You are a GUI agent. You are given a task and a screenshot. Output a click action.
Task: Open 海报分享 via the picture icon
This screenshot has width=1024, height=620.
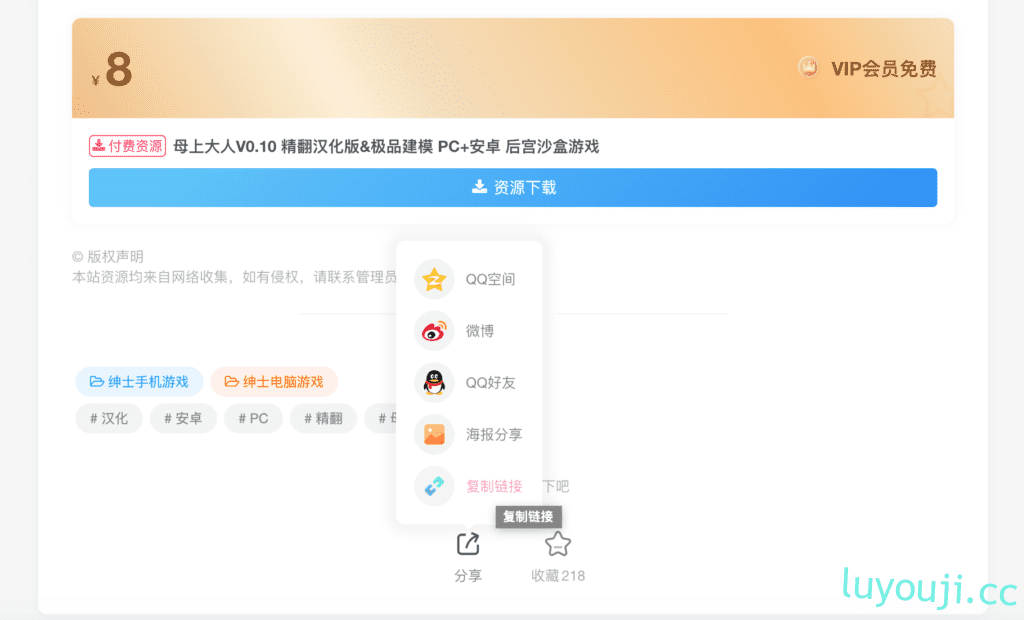click(x=433, y=435)
